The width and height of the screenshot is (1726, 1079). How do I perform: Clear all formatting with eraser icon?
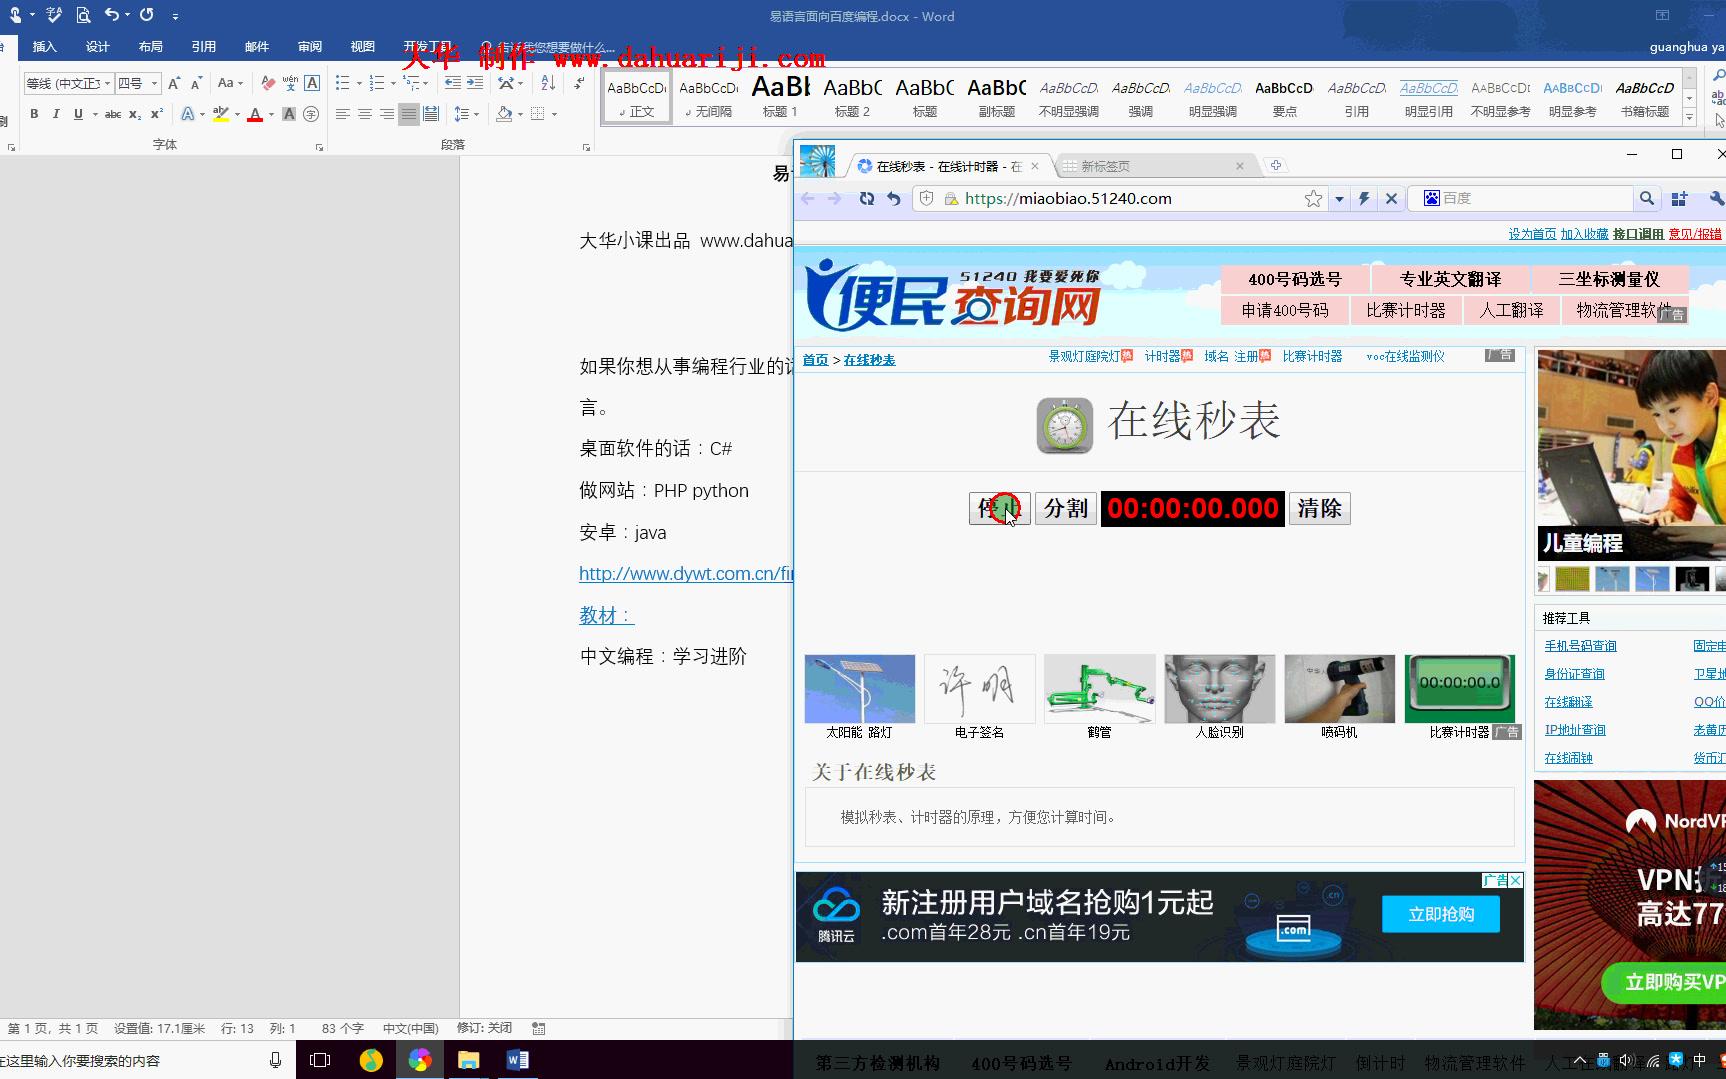pyautogui.click(x=268, y=83)
